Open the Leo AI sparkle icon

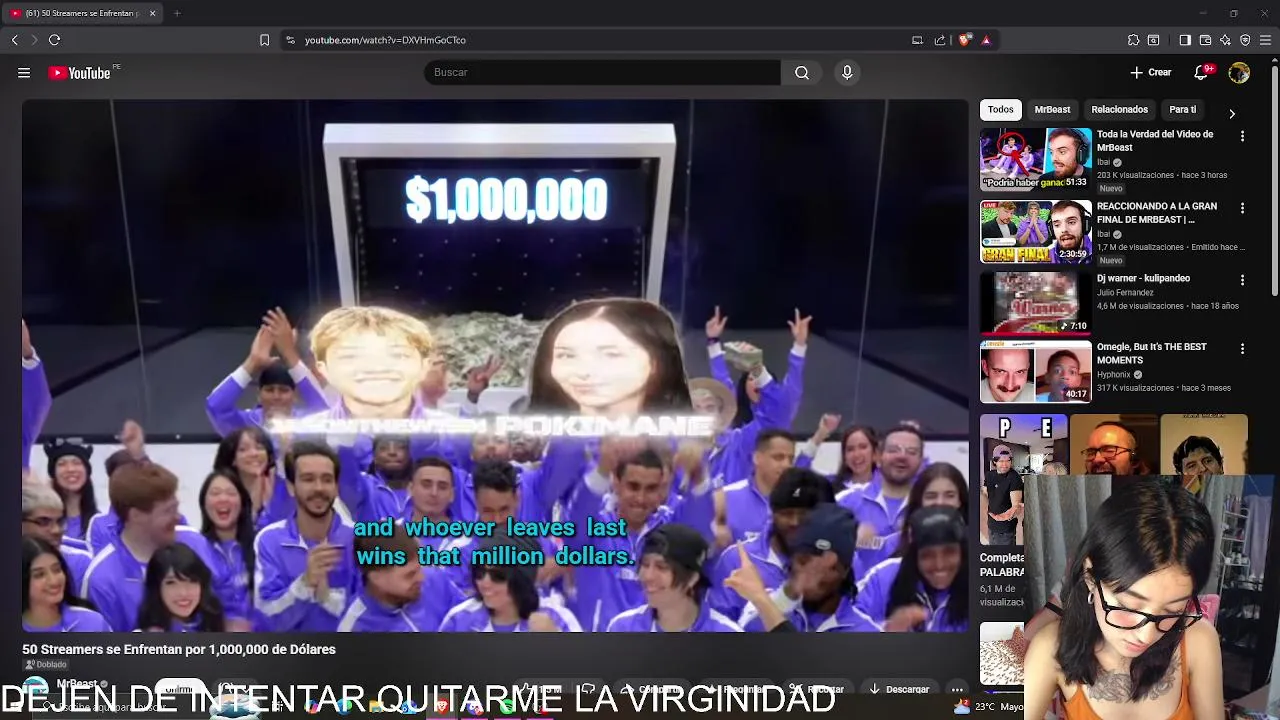click(x=1225, y=40)
